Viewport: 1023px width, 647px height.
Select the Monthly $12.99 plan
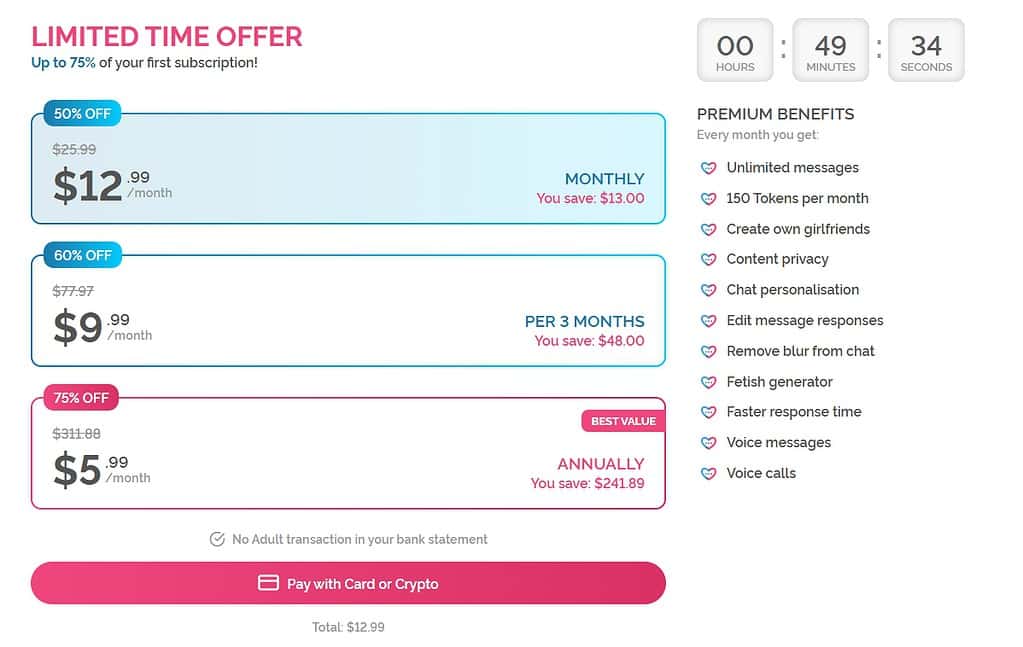coord(348,168)
